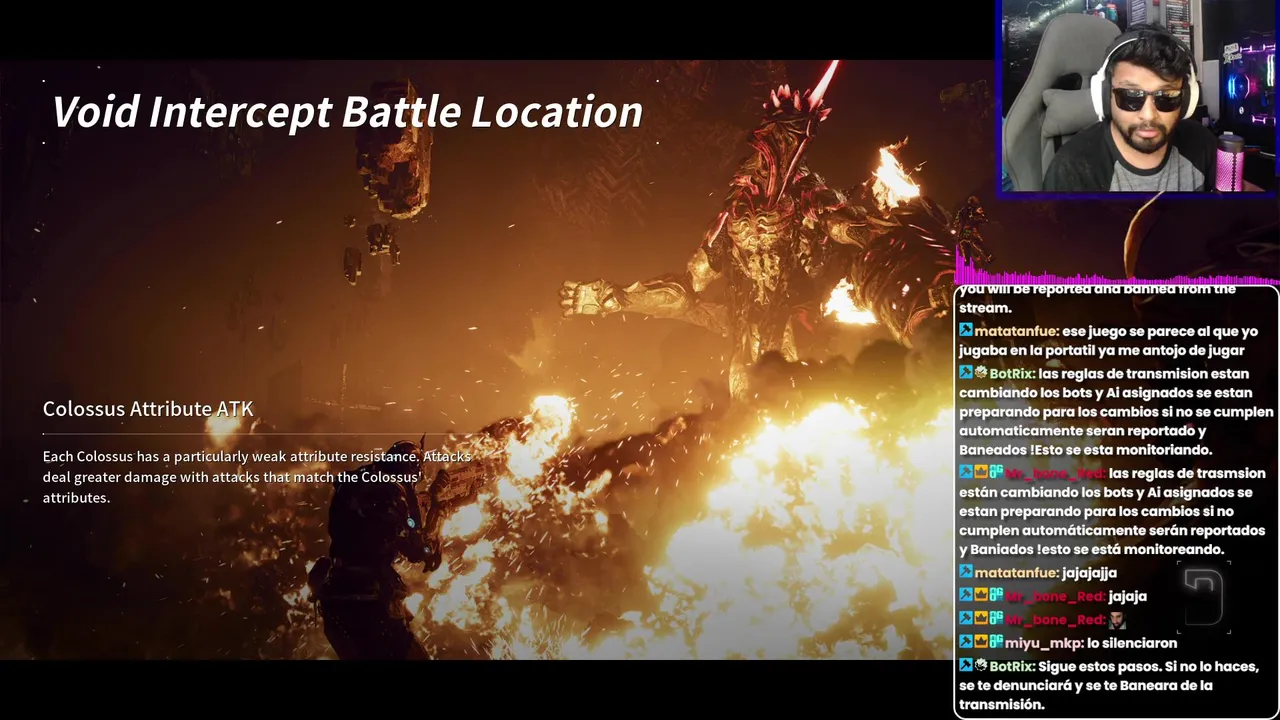Click the crown badge on the 'jajaja' message
1280x720 pixels.
[981, 596]
